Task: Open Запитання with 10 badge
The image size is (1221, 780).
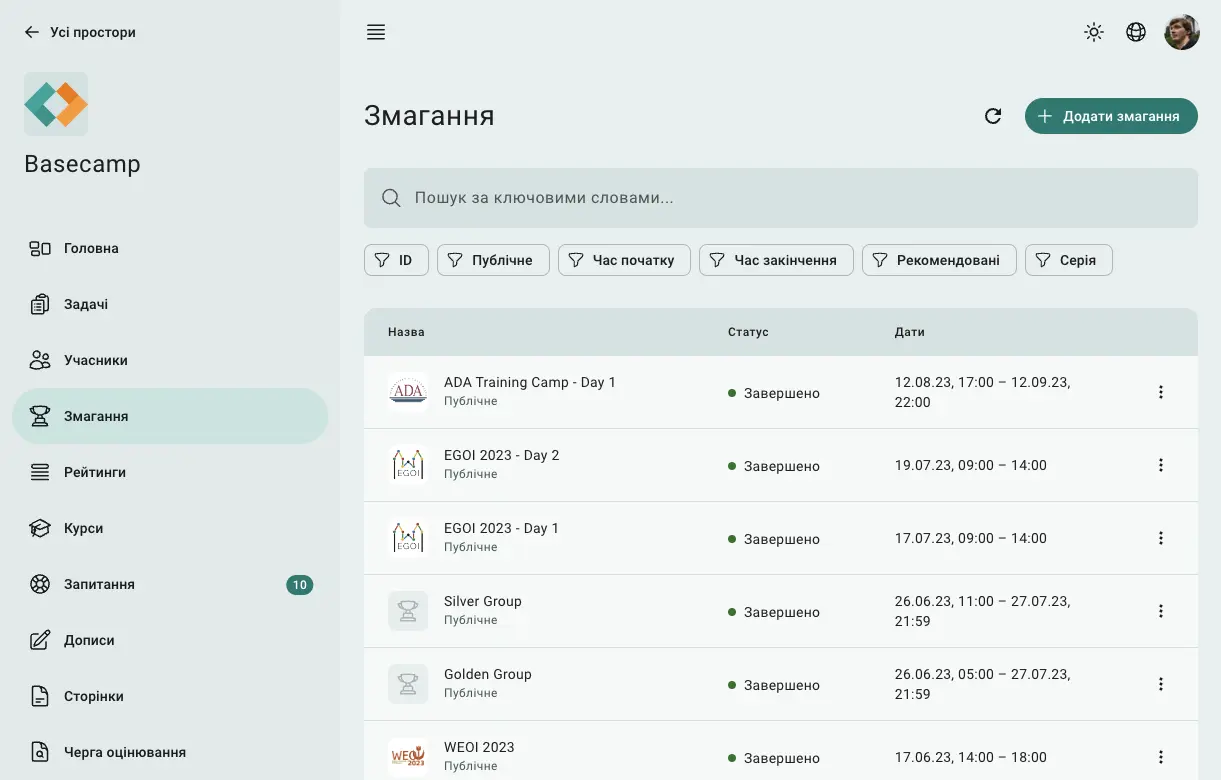Action: (100, 584)
